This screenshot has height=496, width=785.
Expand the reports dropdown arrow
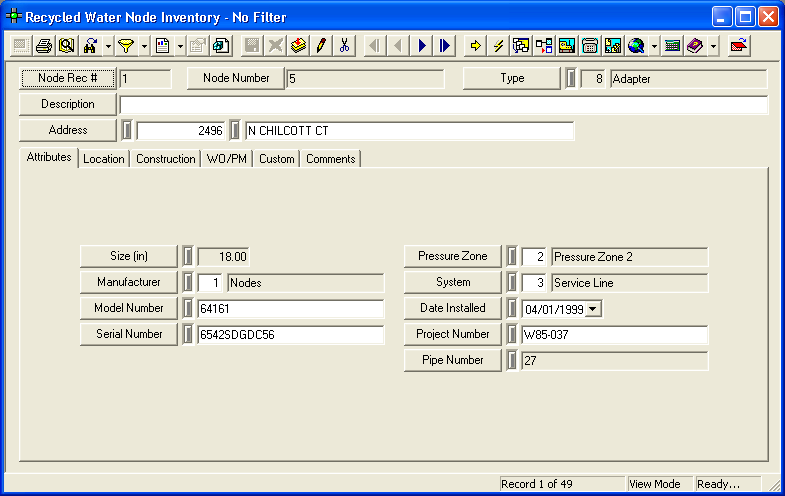pyautogui.click(x=180, y=47)
